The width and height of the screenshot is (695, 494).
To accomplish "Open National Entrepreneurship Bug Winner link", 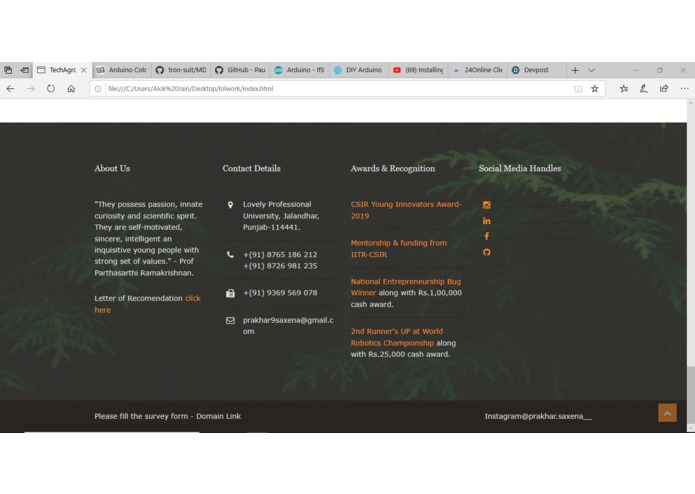I will [x=406, y=287].
